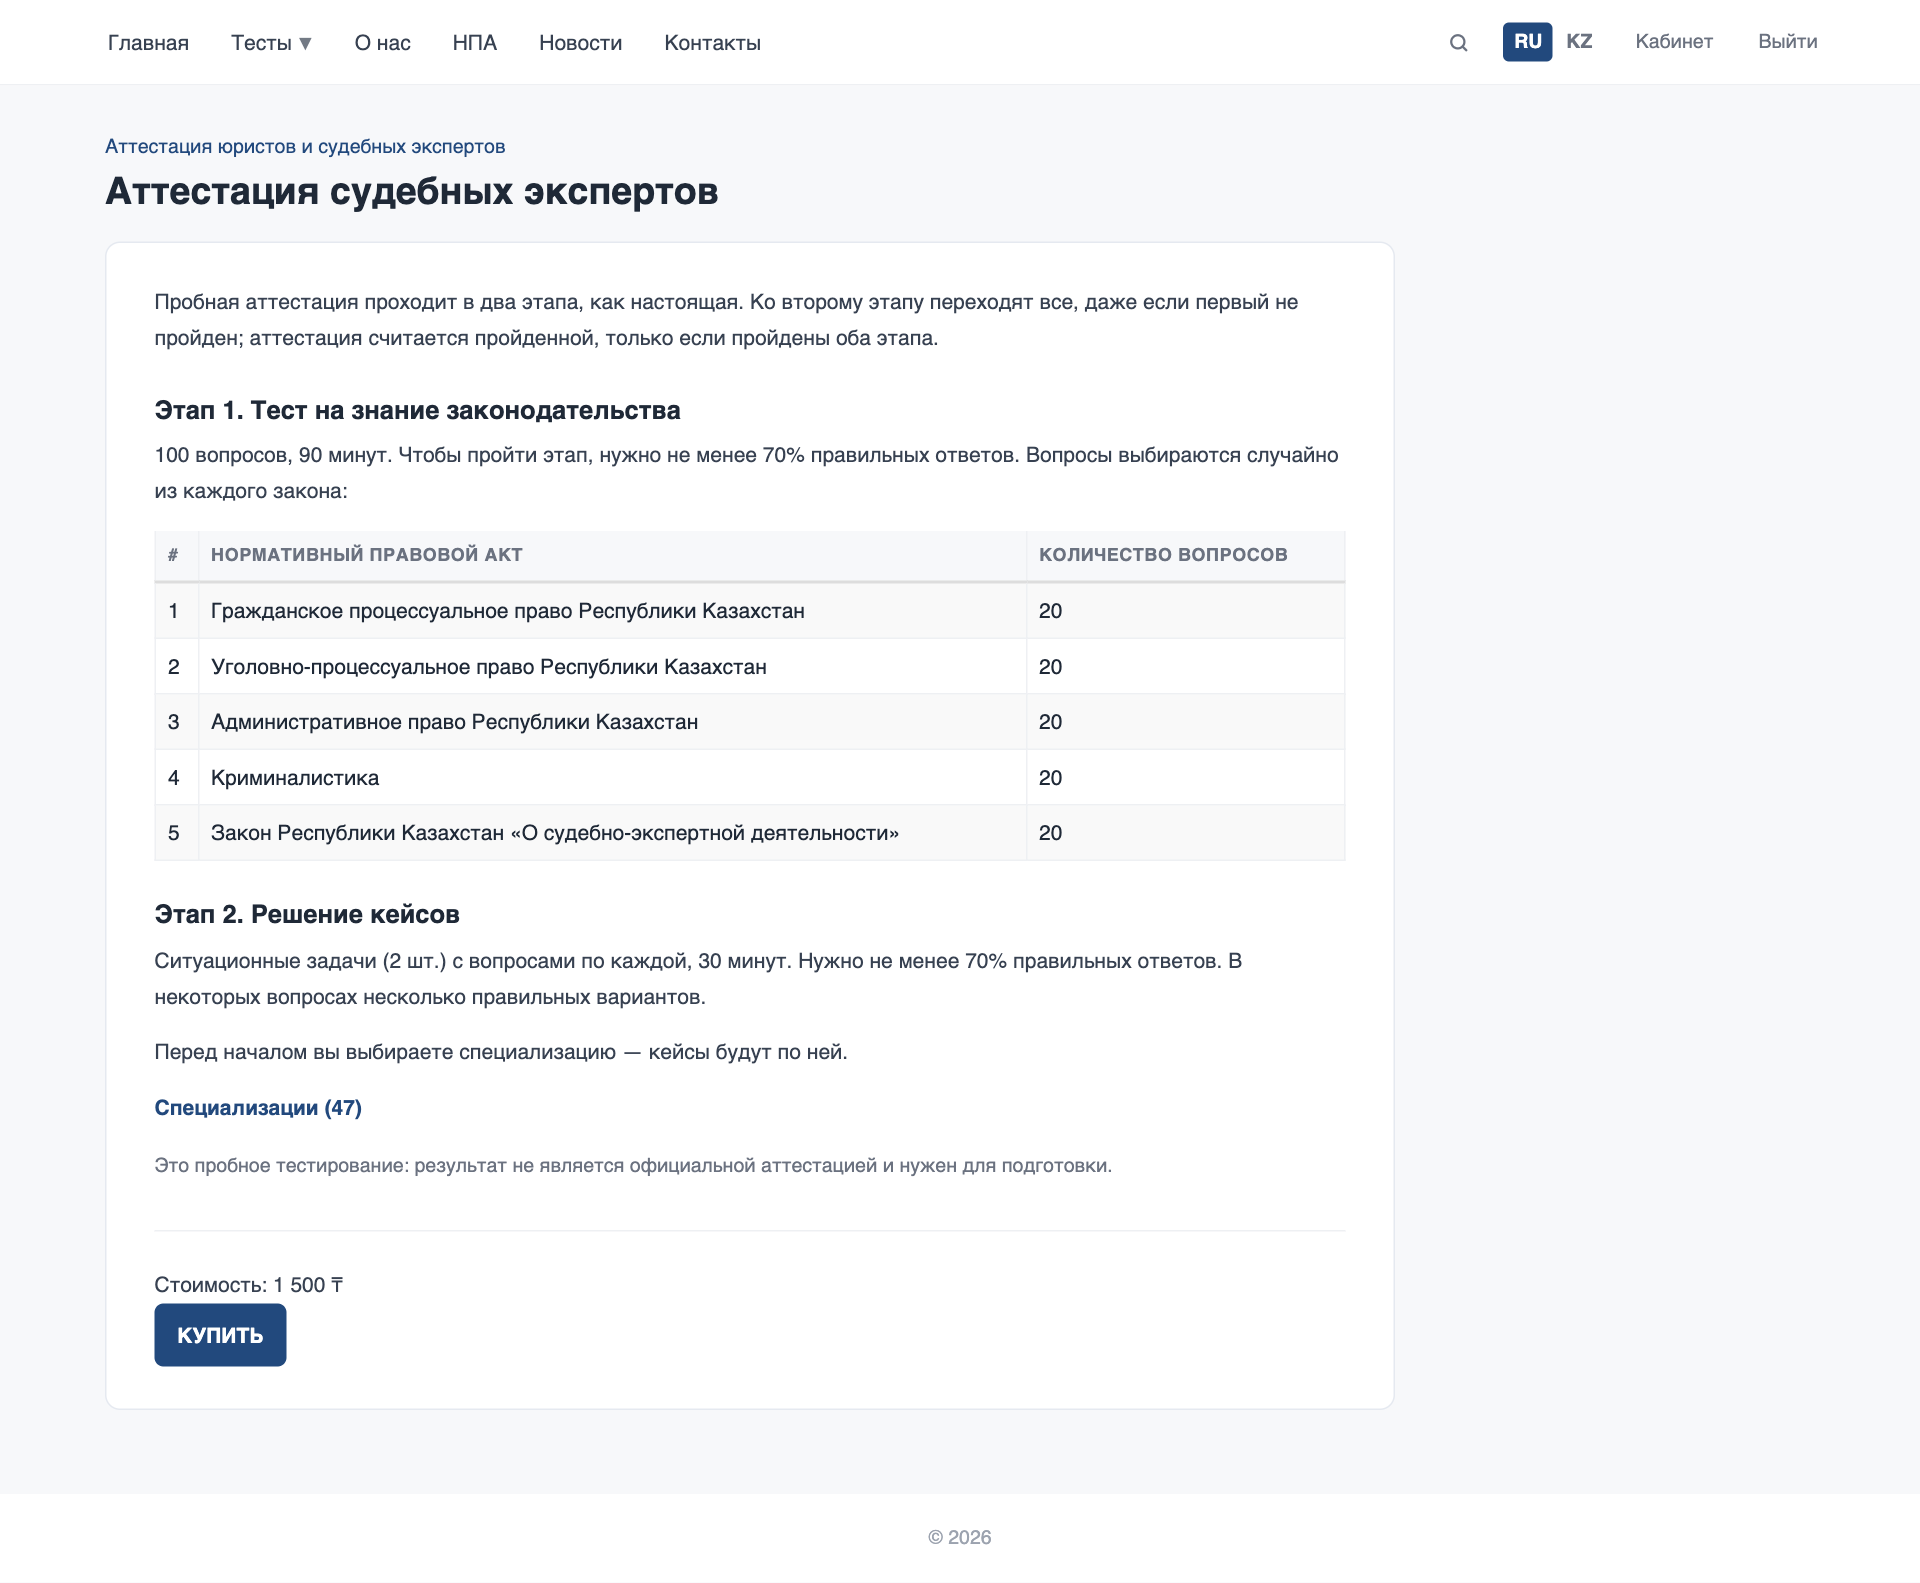Expand the Тесты dropdown menu

[271, 43]
